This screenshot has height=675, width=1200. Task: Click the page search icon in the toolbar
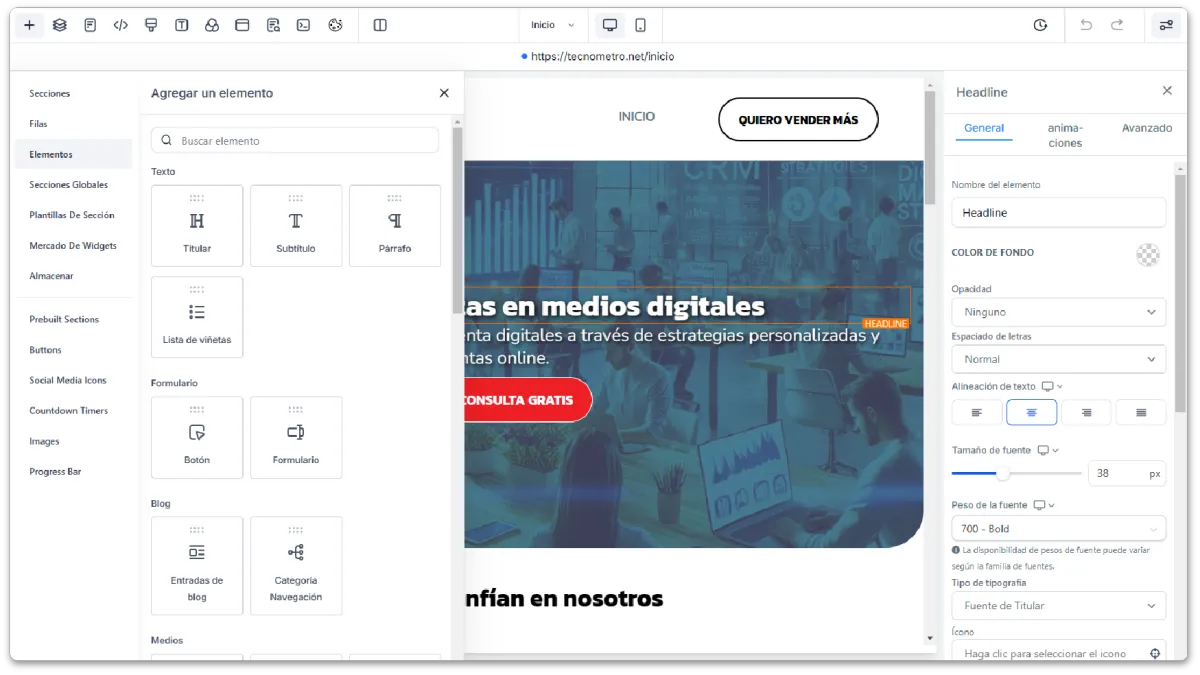(x=273, y=25)
